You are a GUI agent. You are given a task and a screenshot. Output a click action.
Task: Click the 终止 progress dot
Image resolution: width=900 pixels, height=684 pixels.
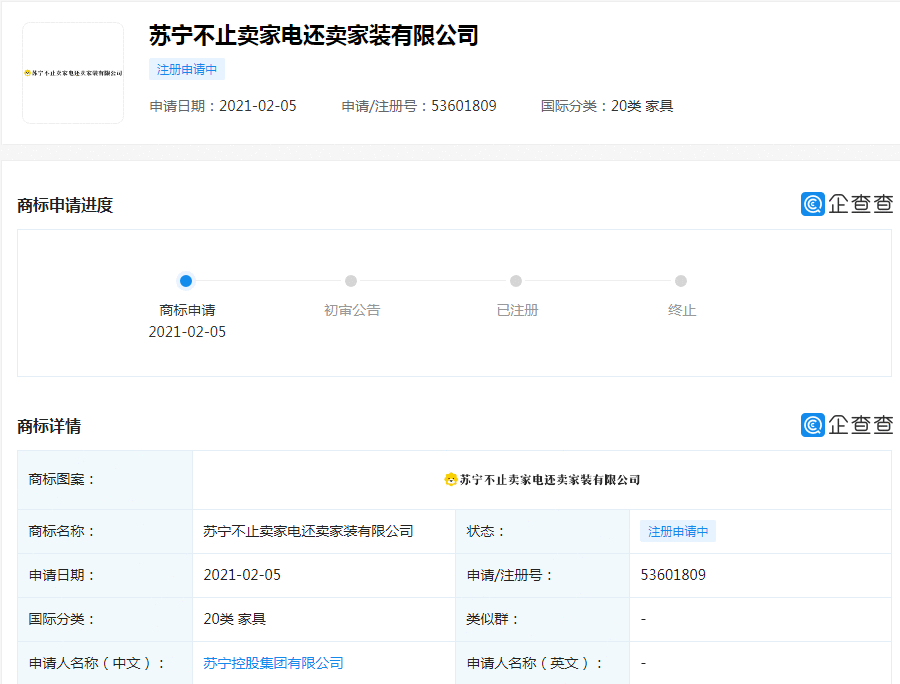[681, 283]
